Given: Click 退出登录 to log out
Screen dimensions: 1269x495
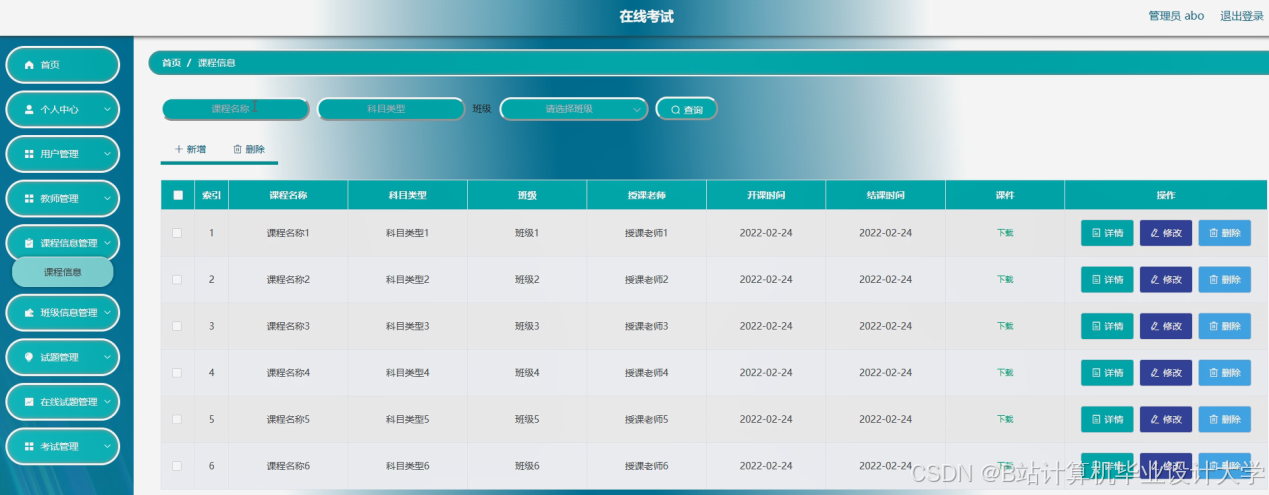Looking at the screenshot, I should (x=1242, y=16).
